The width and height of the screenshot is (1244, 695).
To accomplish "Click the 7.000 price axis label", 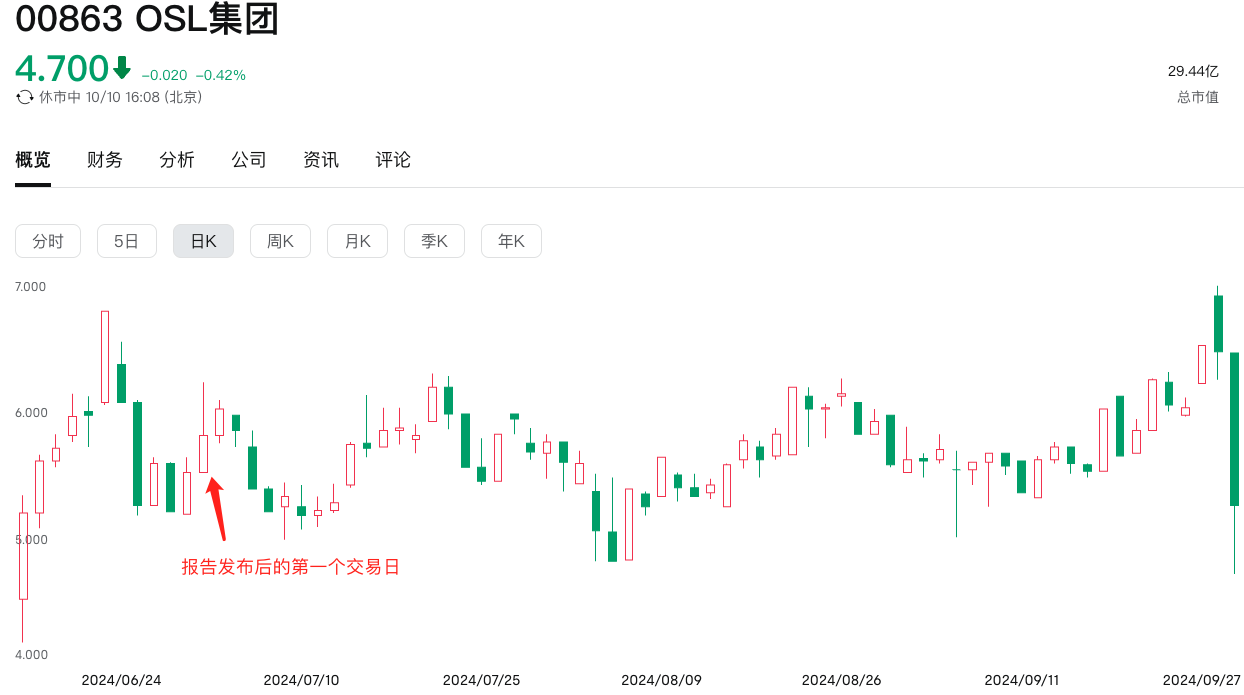I will [x=31, y=287].
